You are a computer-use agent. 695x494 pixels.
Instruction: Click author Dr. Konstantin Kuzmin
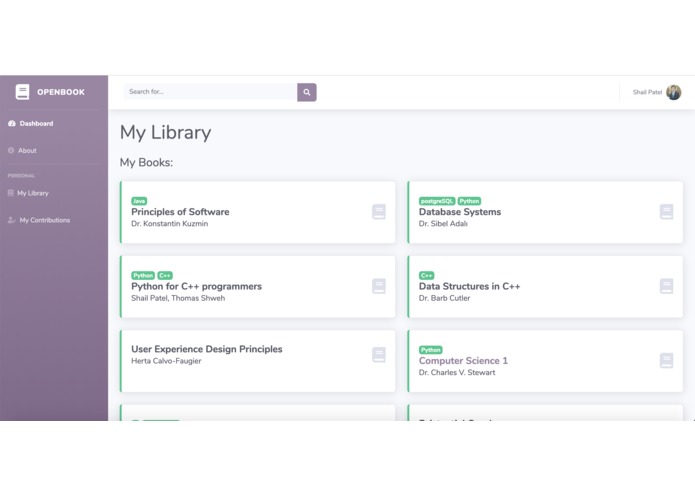169,224
